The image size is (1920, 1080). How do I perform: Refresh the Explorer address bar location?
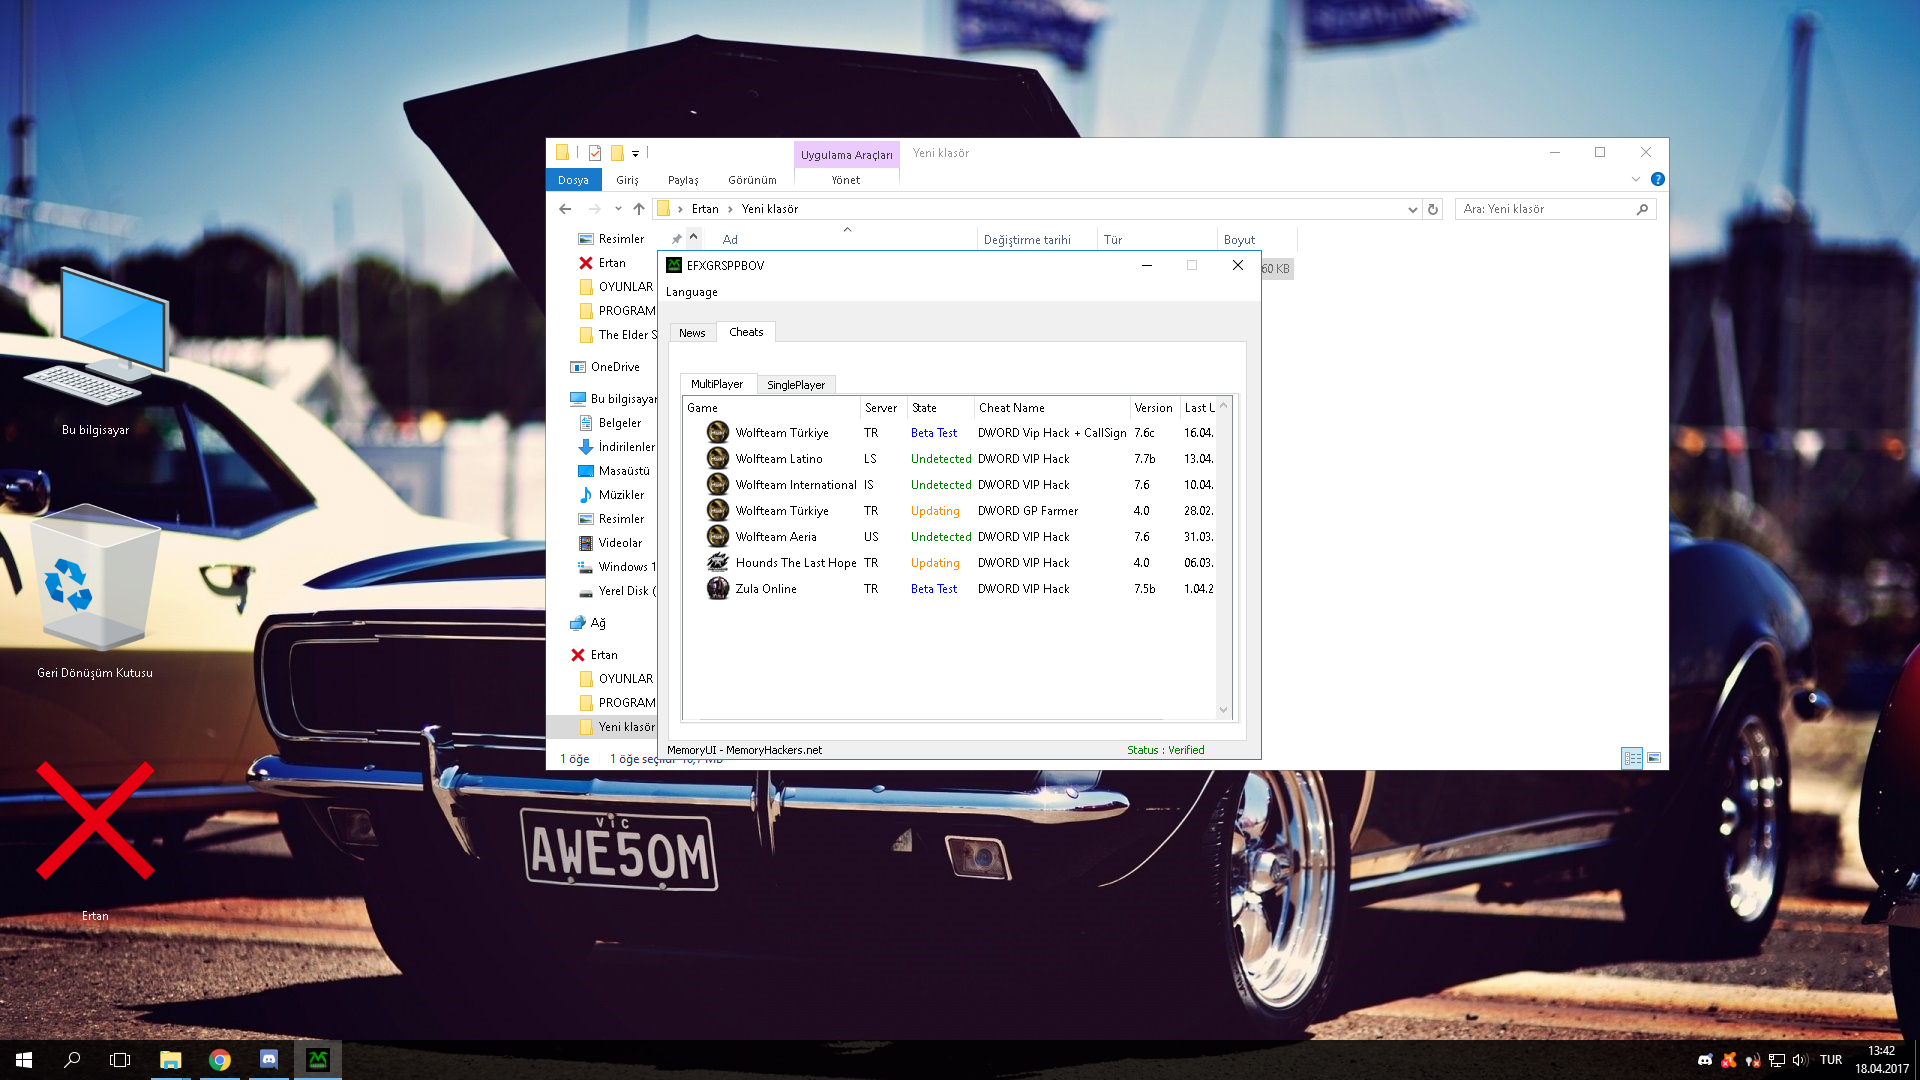1433,209
